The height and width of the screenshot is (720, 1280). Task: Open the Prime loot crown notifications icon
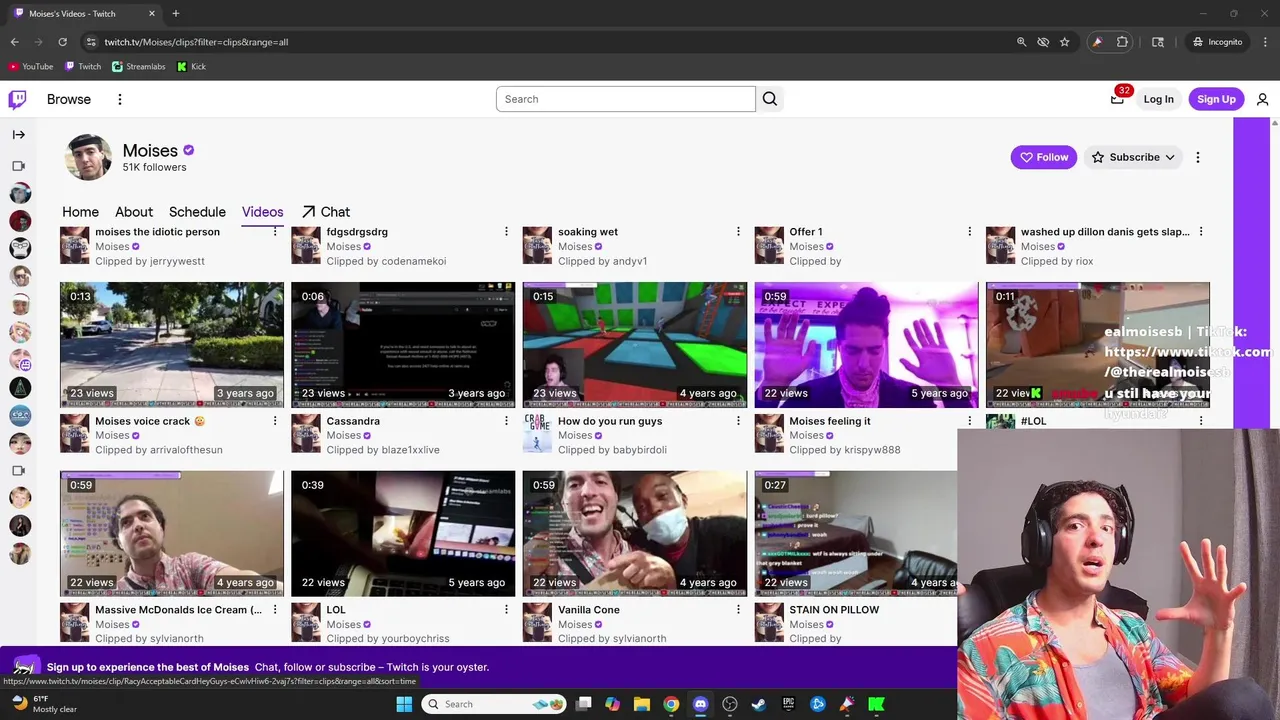pos(1117,99)
